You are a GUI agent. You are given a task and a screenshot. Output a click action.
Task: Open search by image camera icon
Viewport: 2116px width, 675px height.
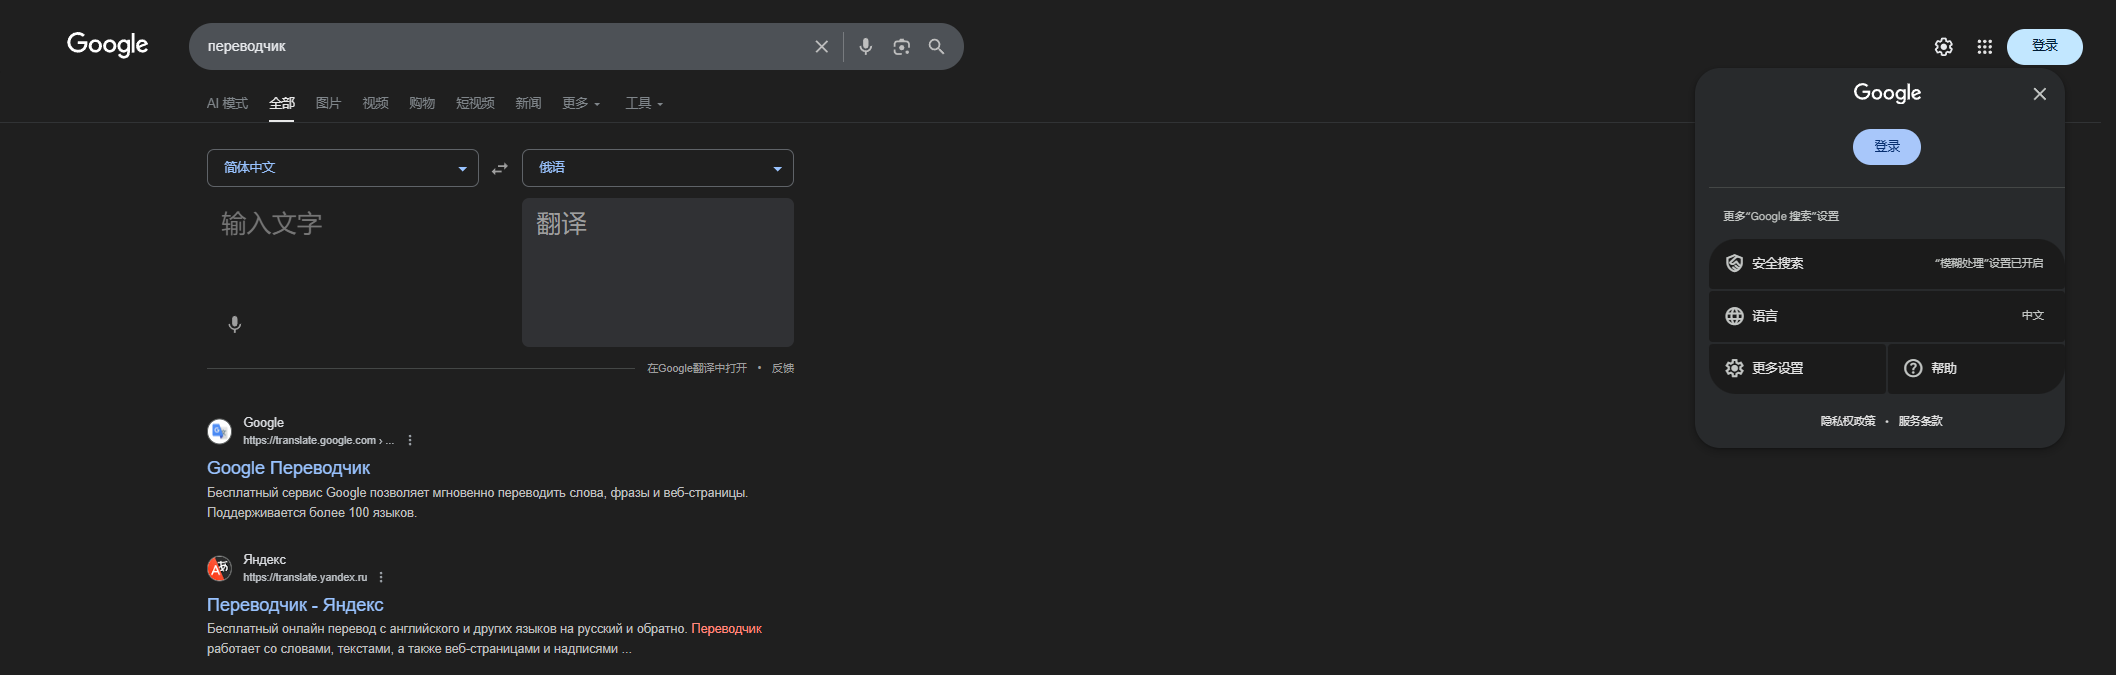pyautogui.click(x=902, y=47)
